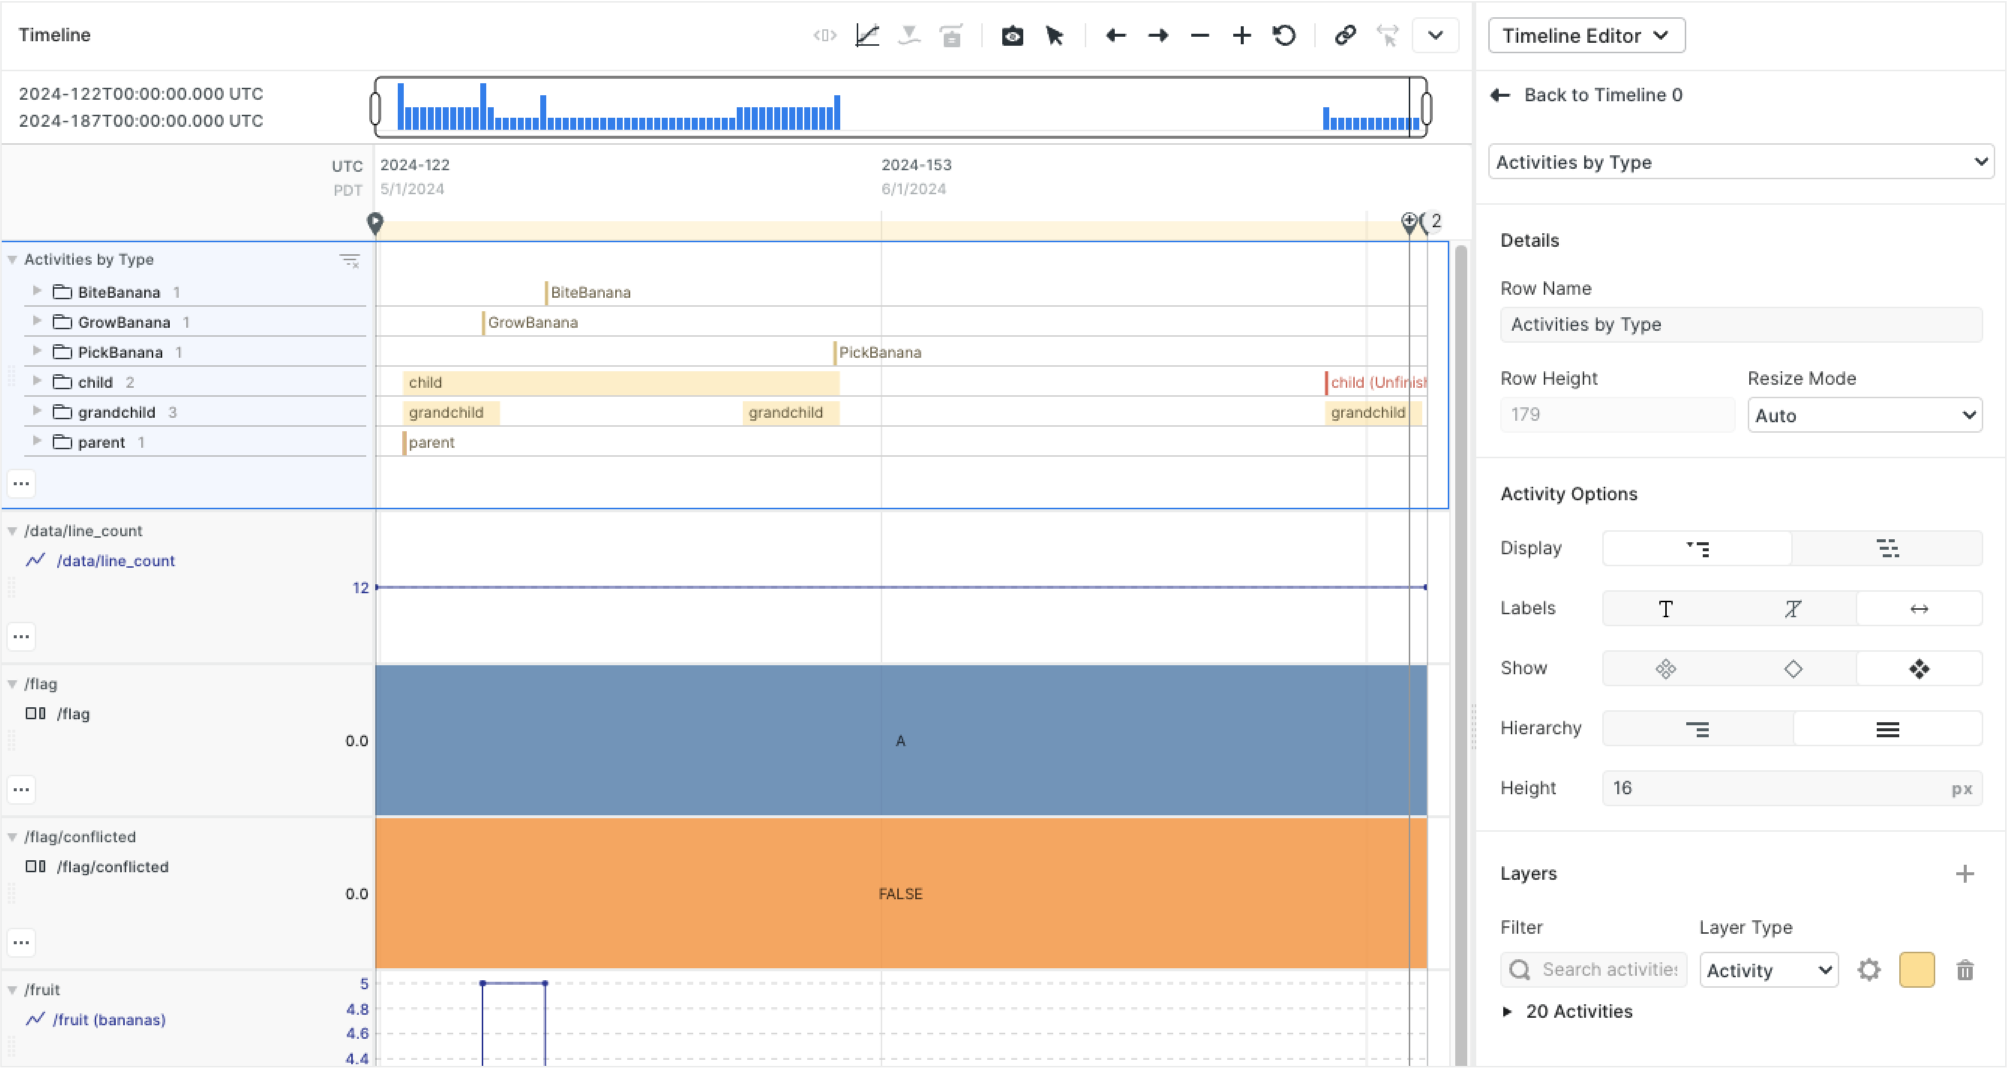Expand the grandchild activity group

point(37,411)
